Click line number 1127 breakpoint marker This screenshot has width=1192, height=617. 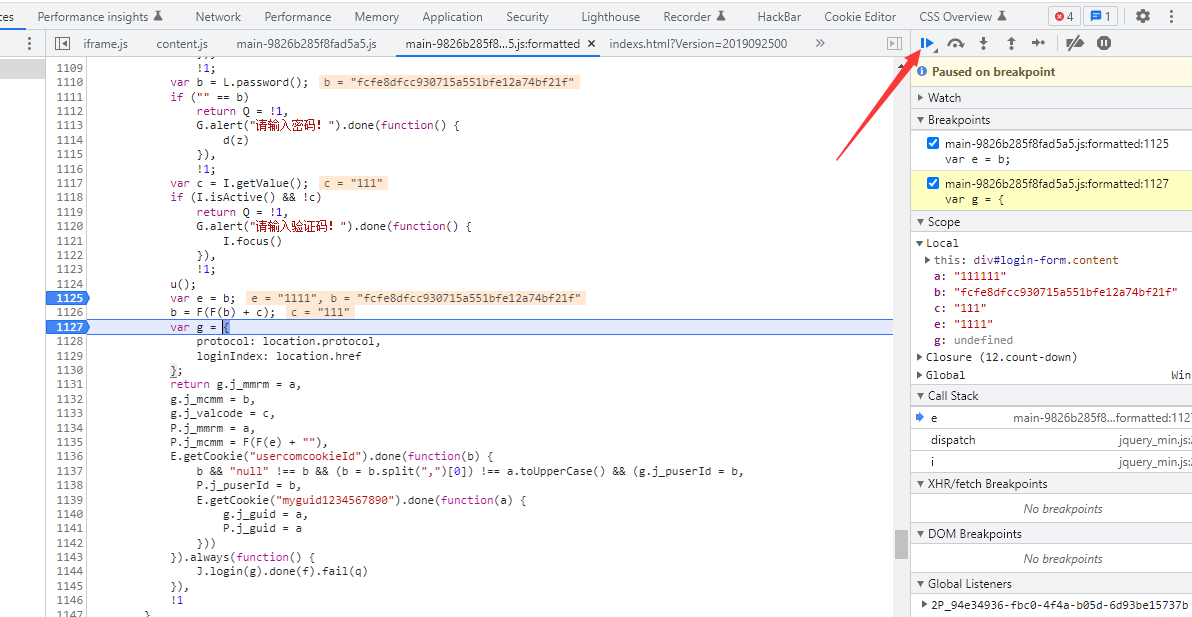coord(68,327)
